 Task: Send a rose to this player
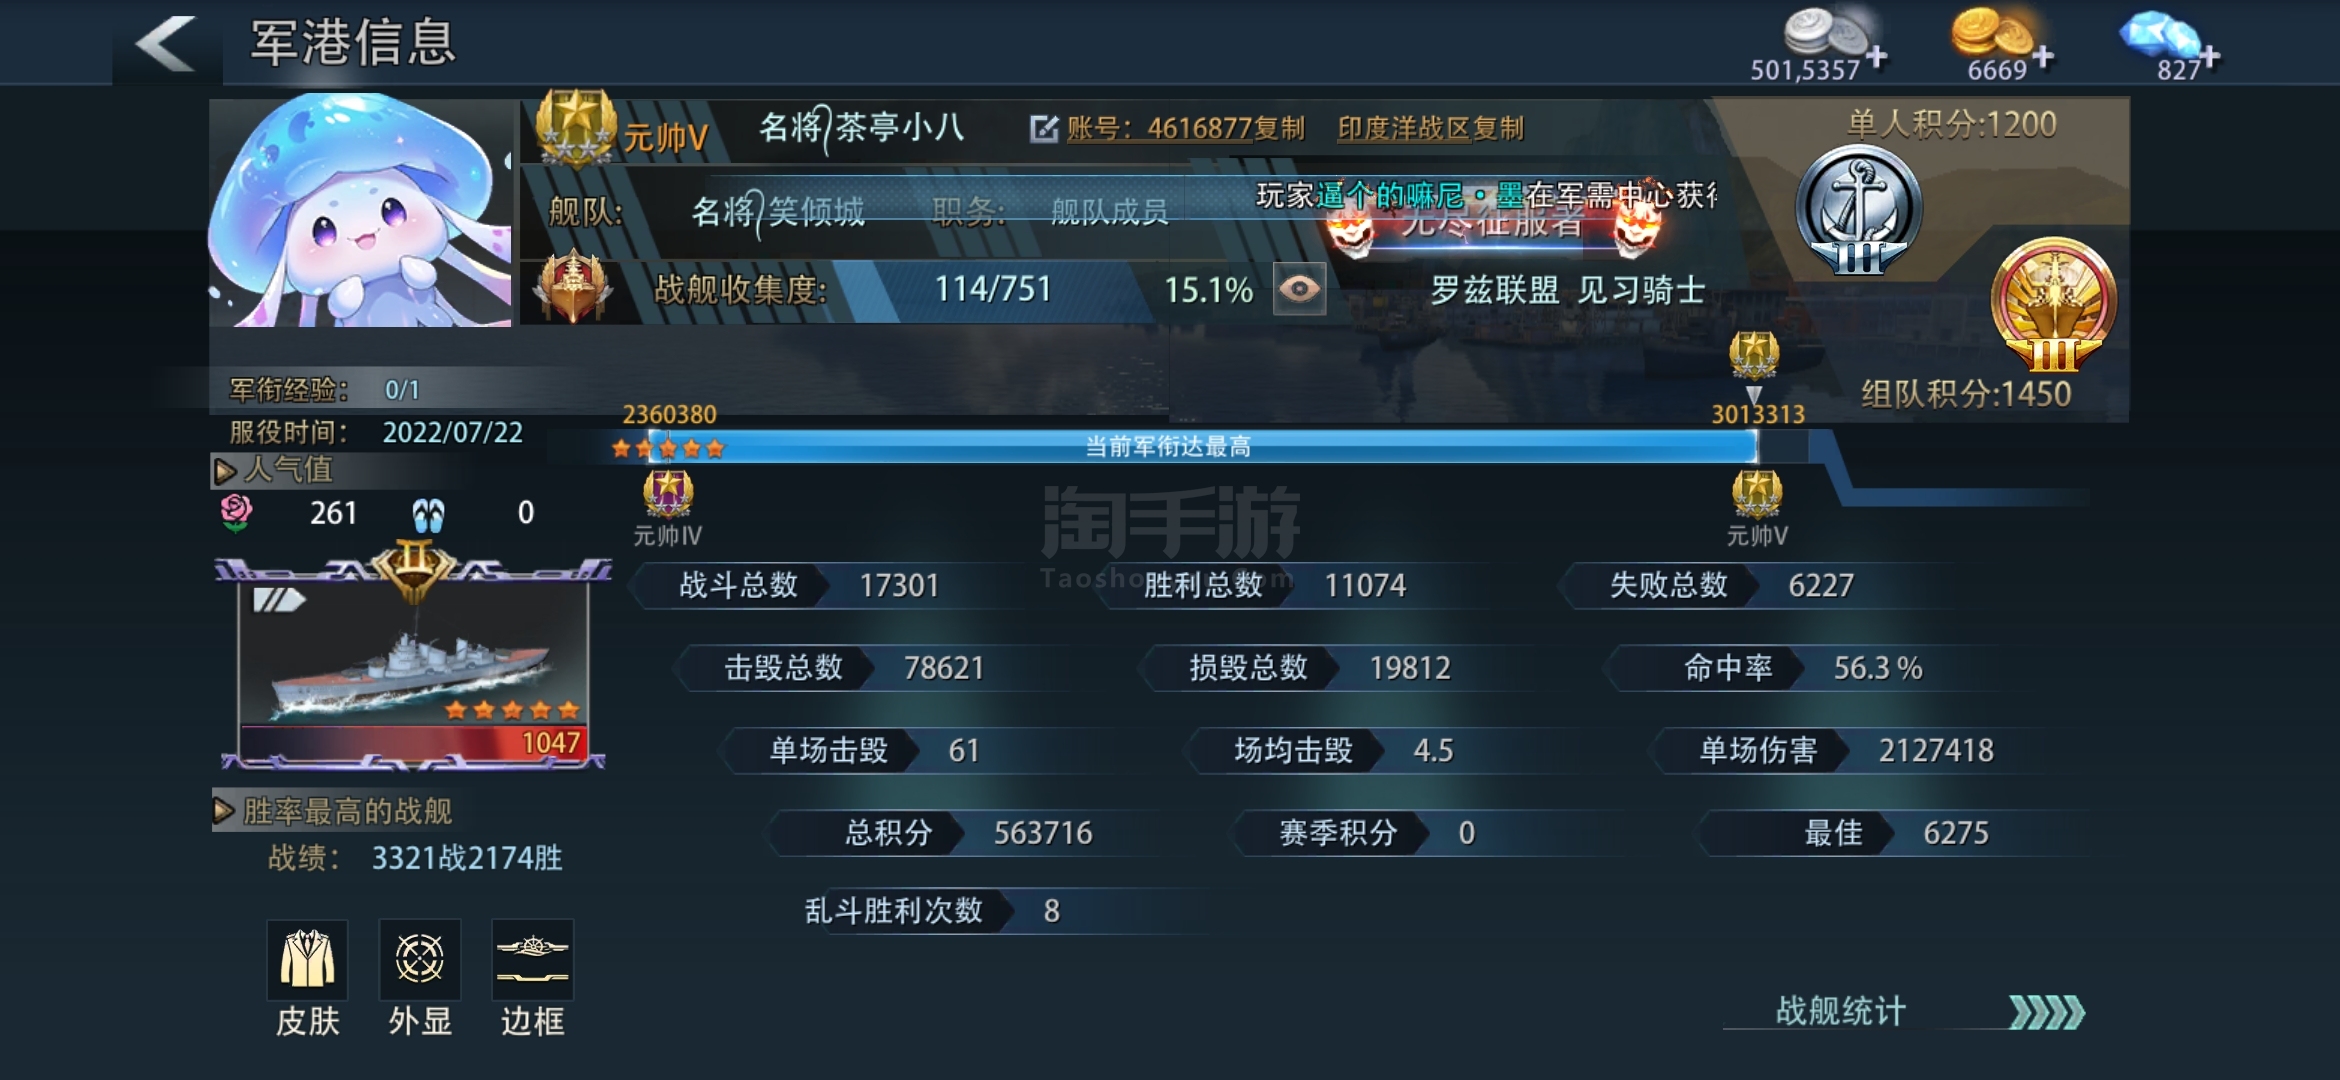pyautogui.click(x=236, y=512)
